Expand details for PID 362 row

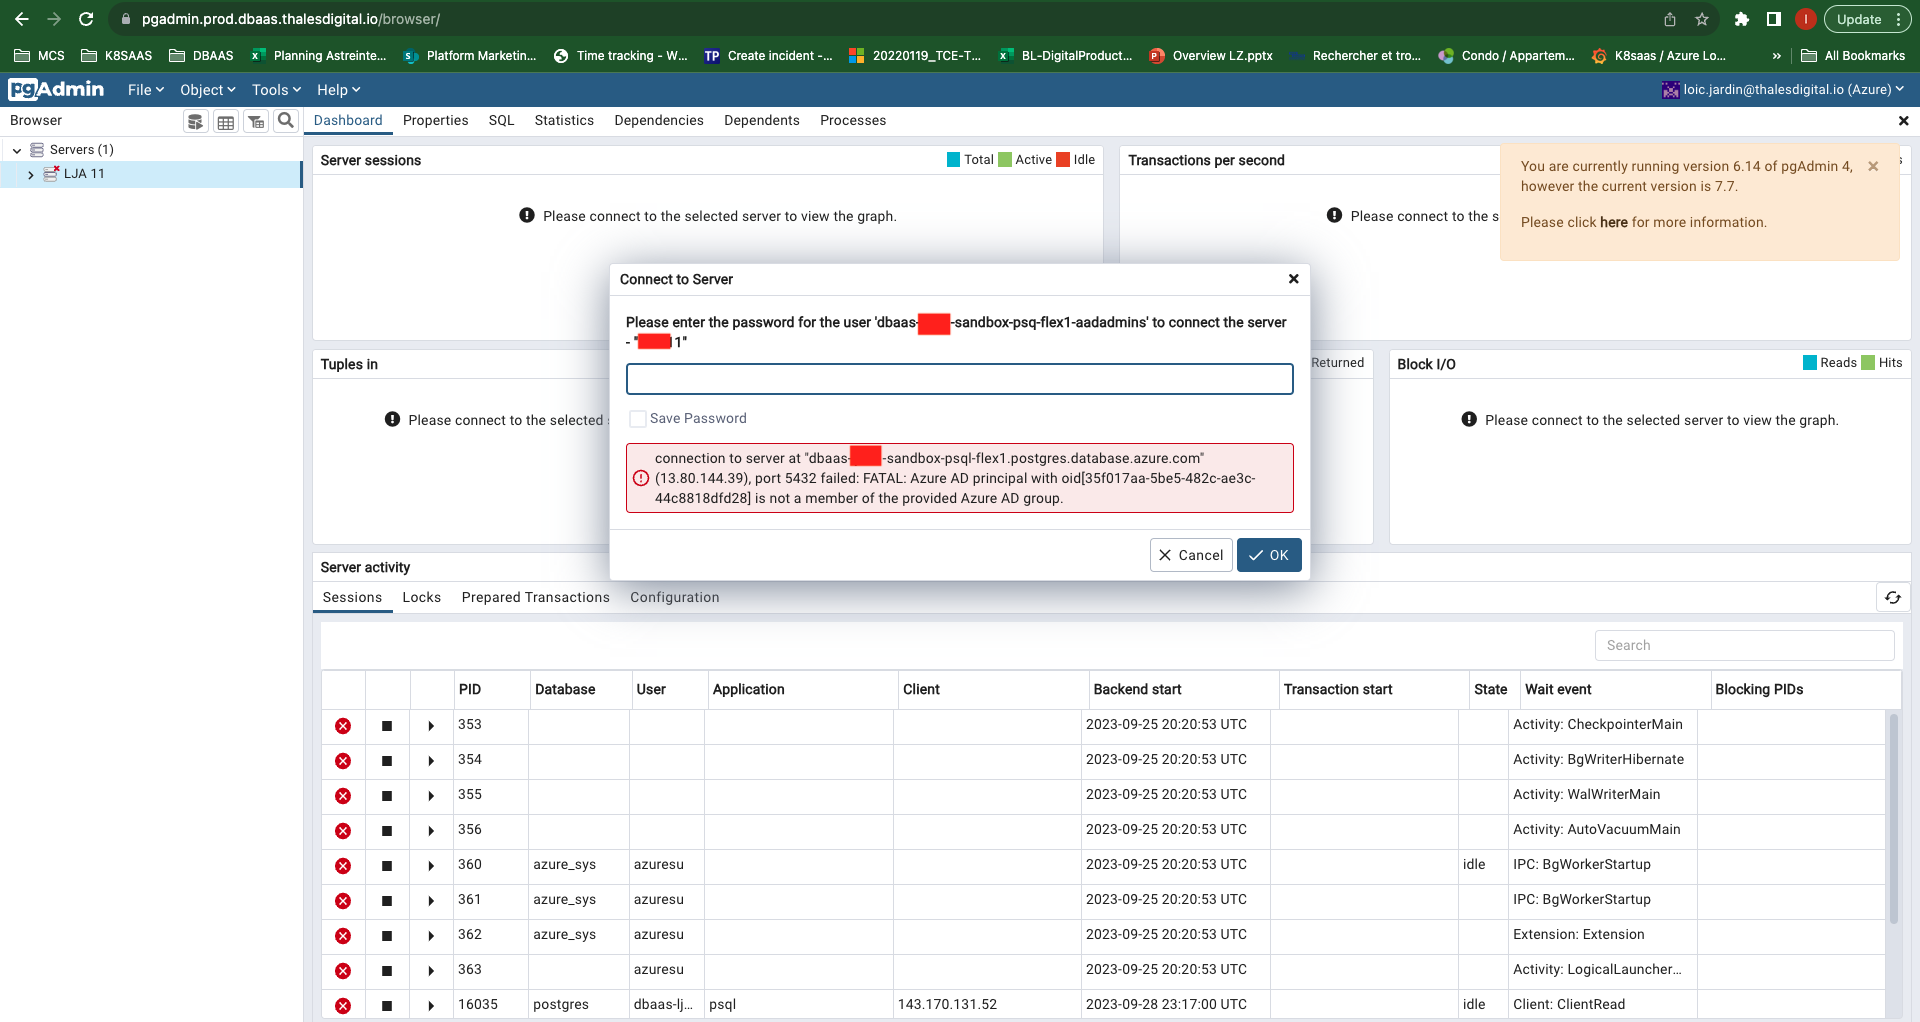pyautogui.click(x=431, y=936)
